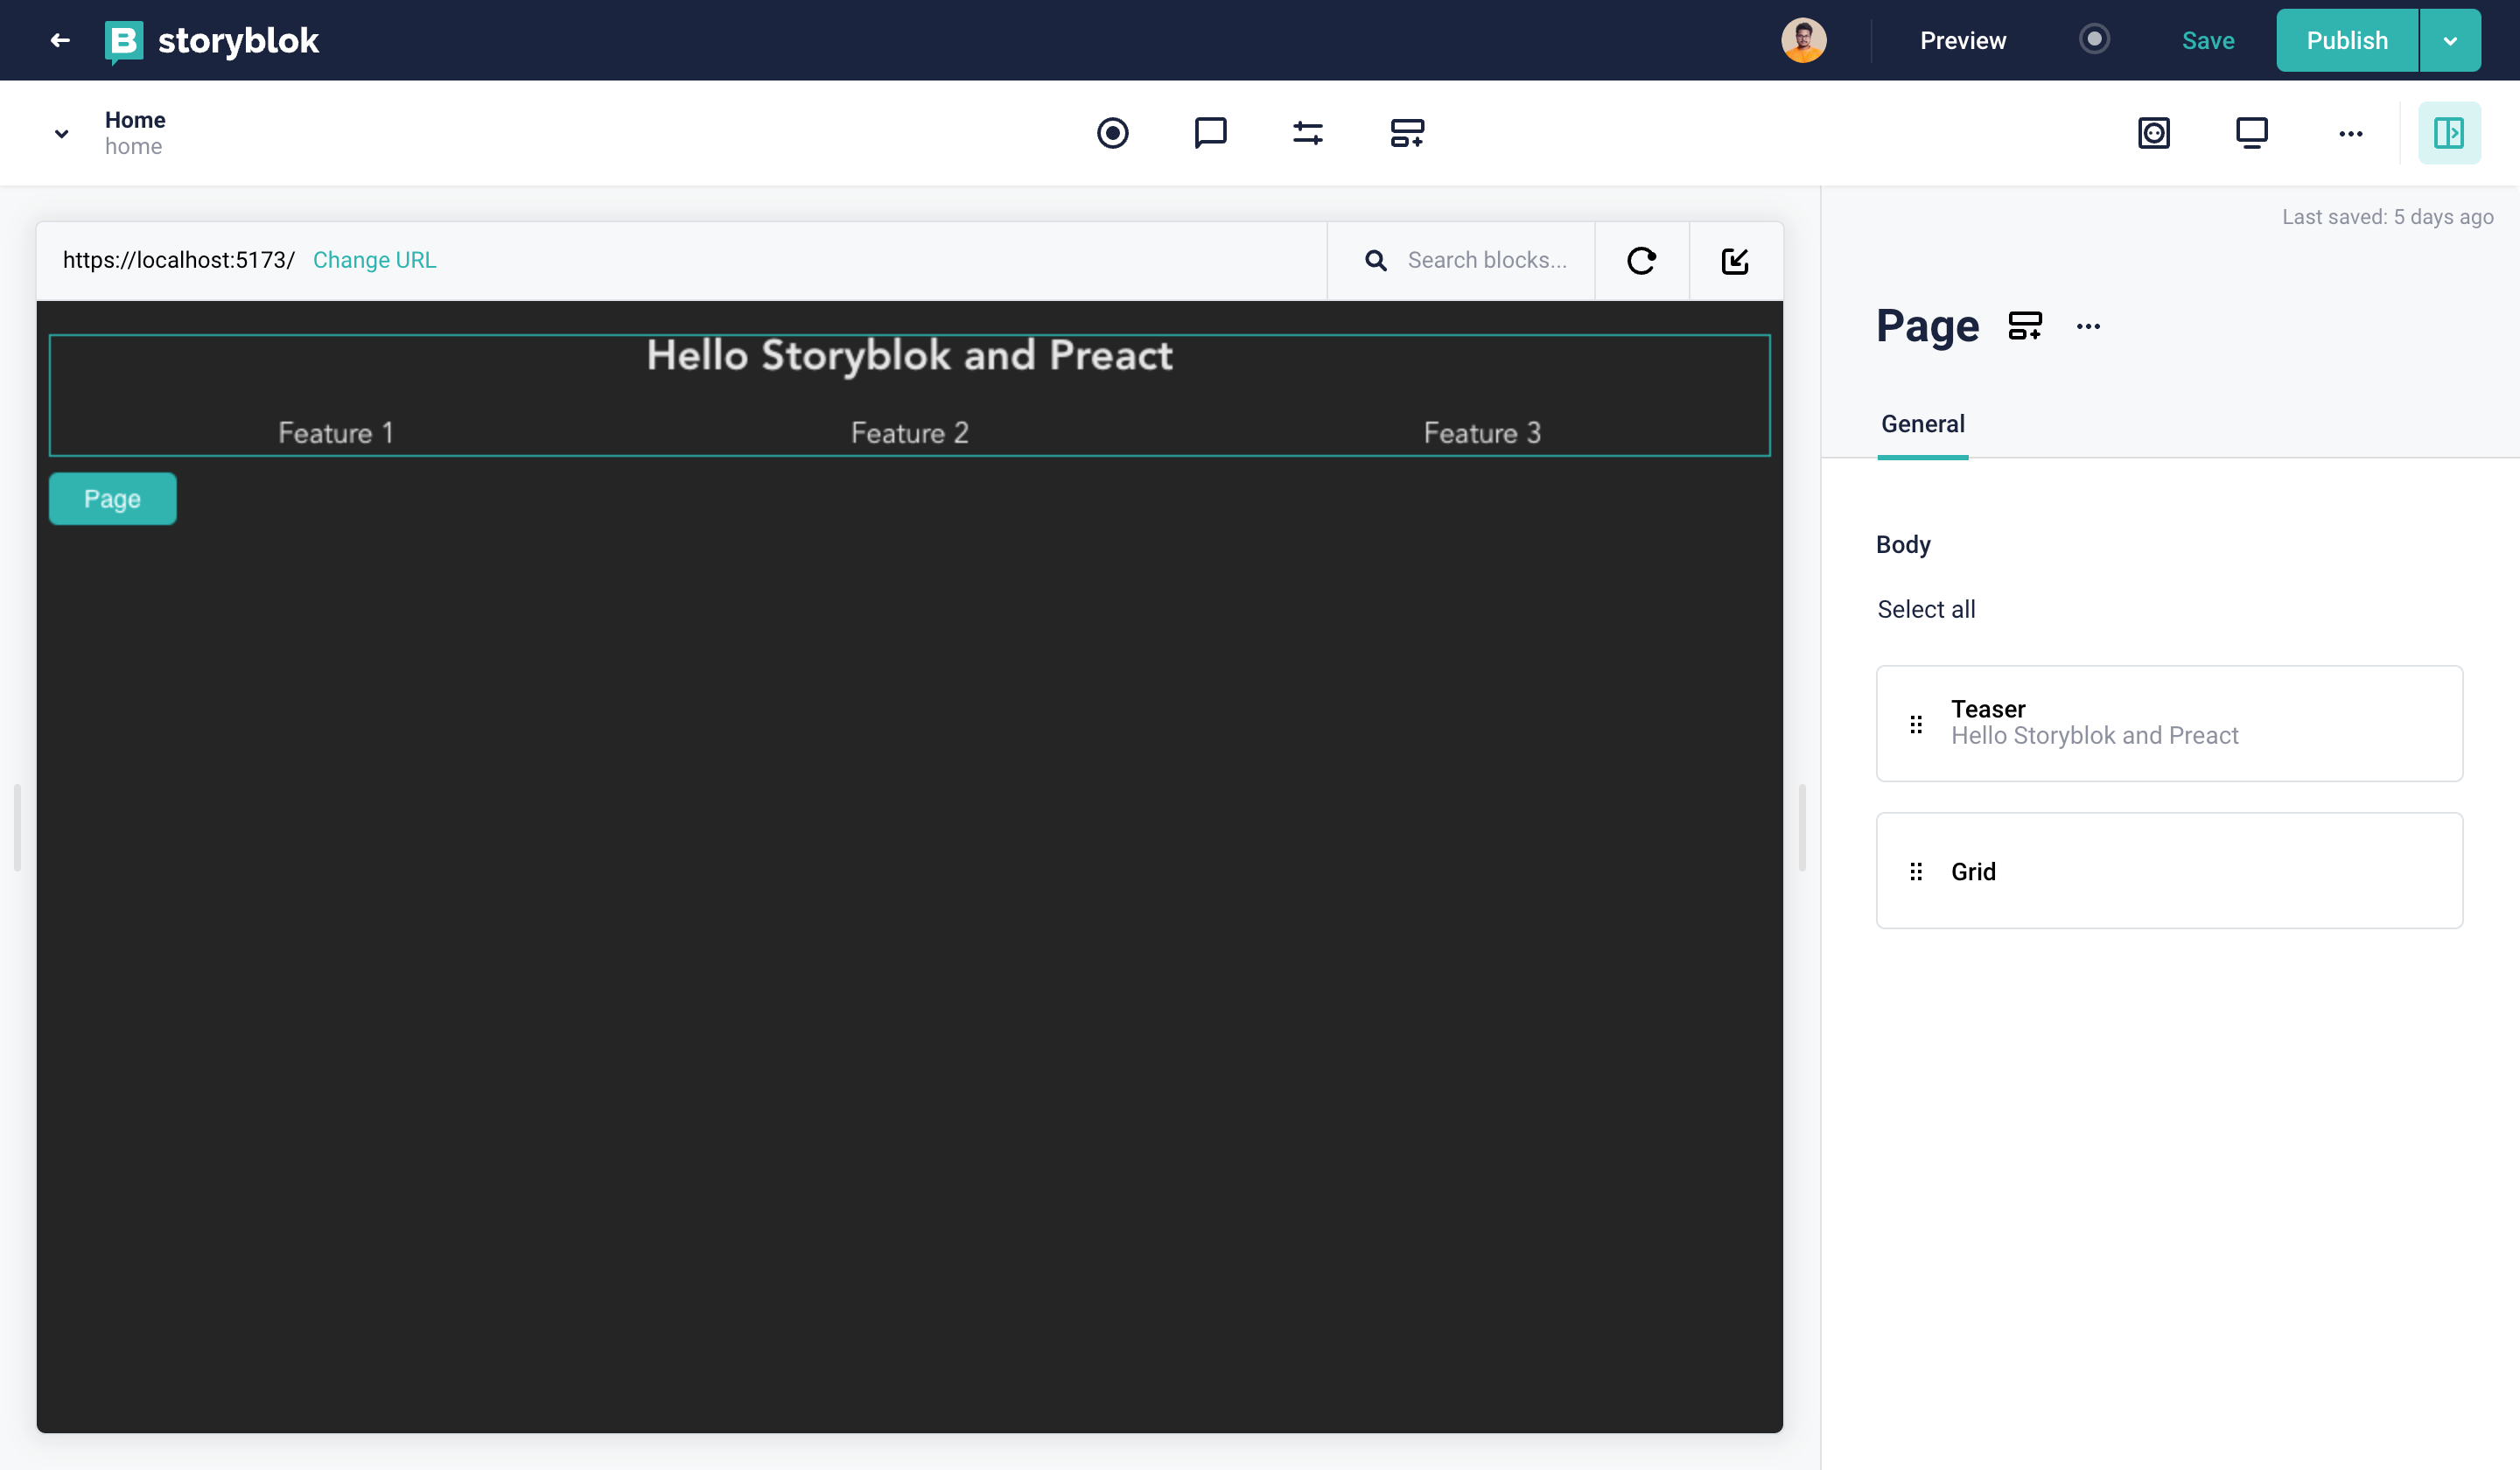
Task: Open preview in new window icon
Action: pyautogui.click(x=1735, y=261)
